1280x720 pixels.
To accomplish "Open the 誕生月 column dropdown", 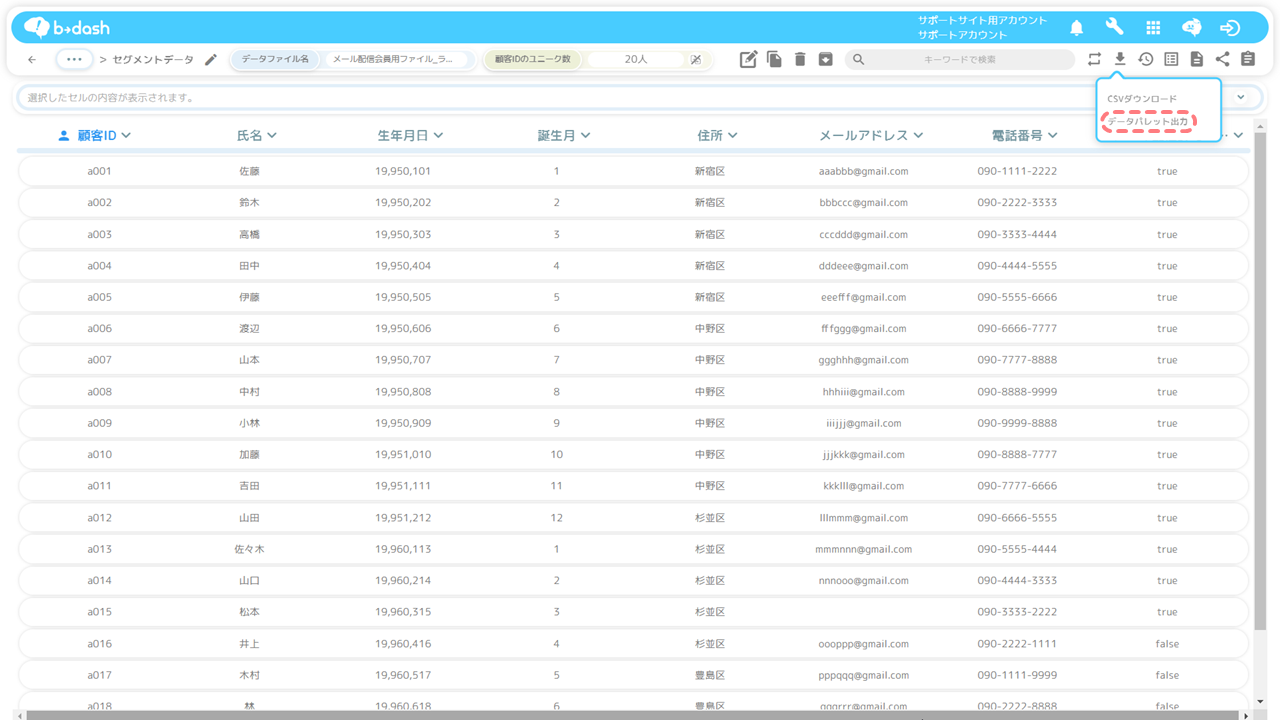I will 585,135.
